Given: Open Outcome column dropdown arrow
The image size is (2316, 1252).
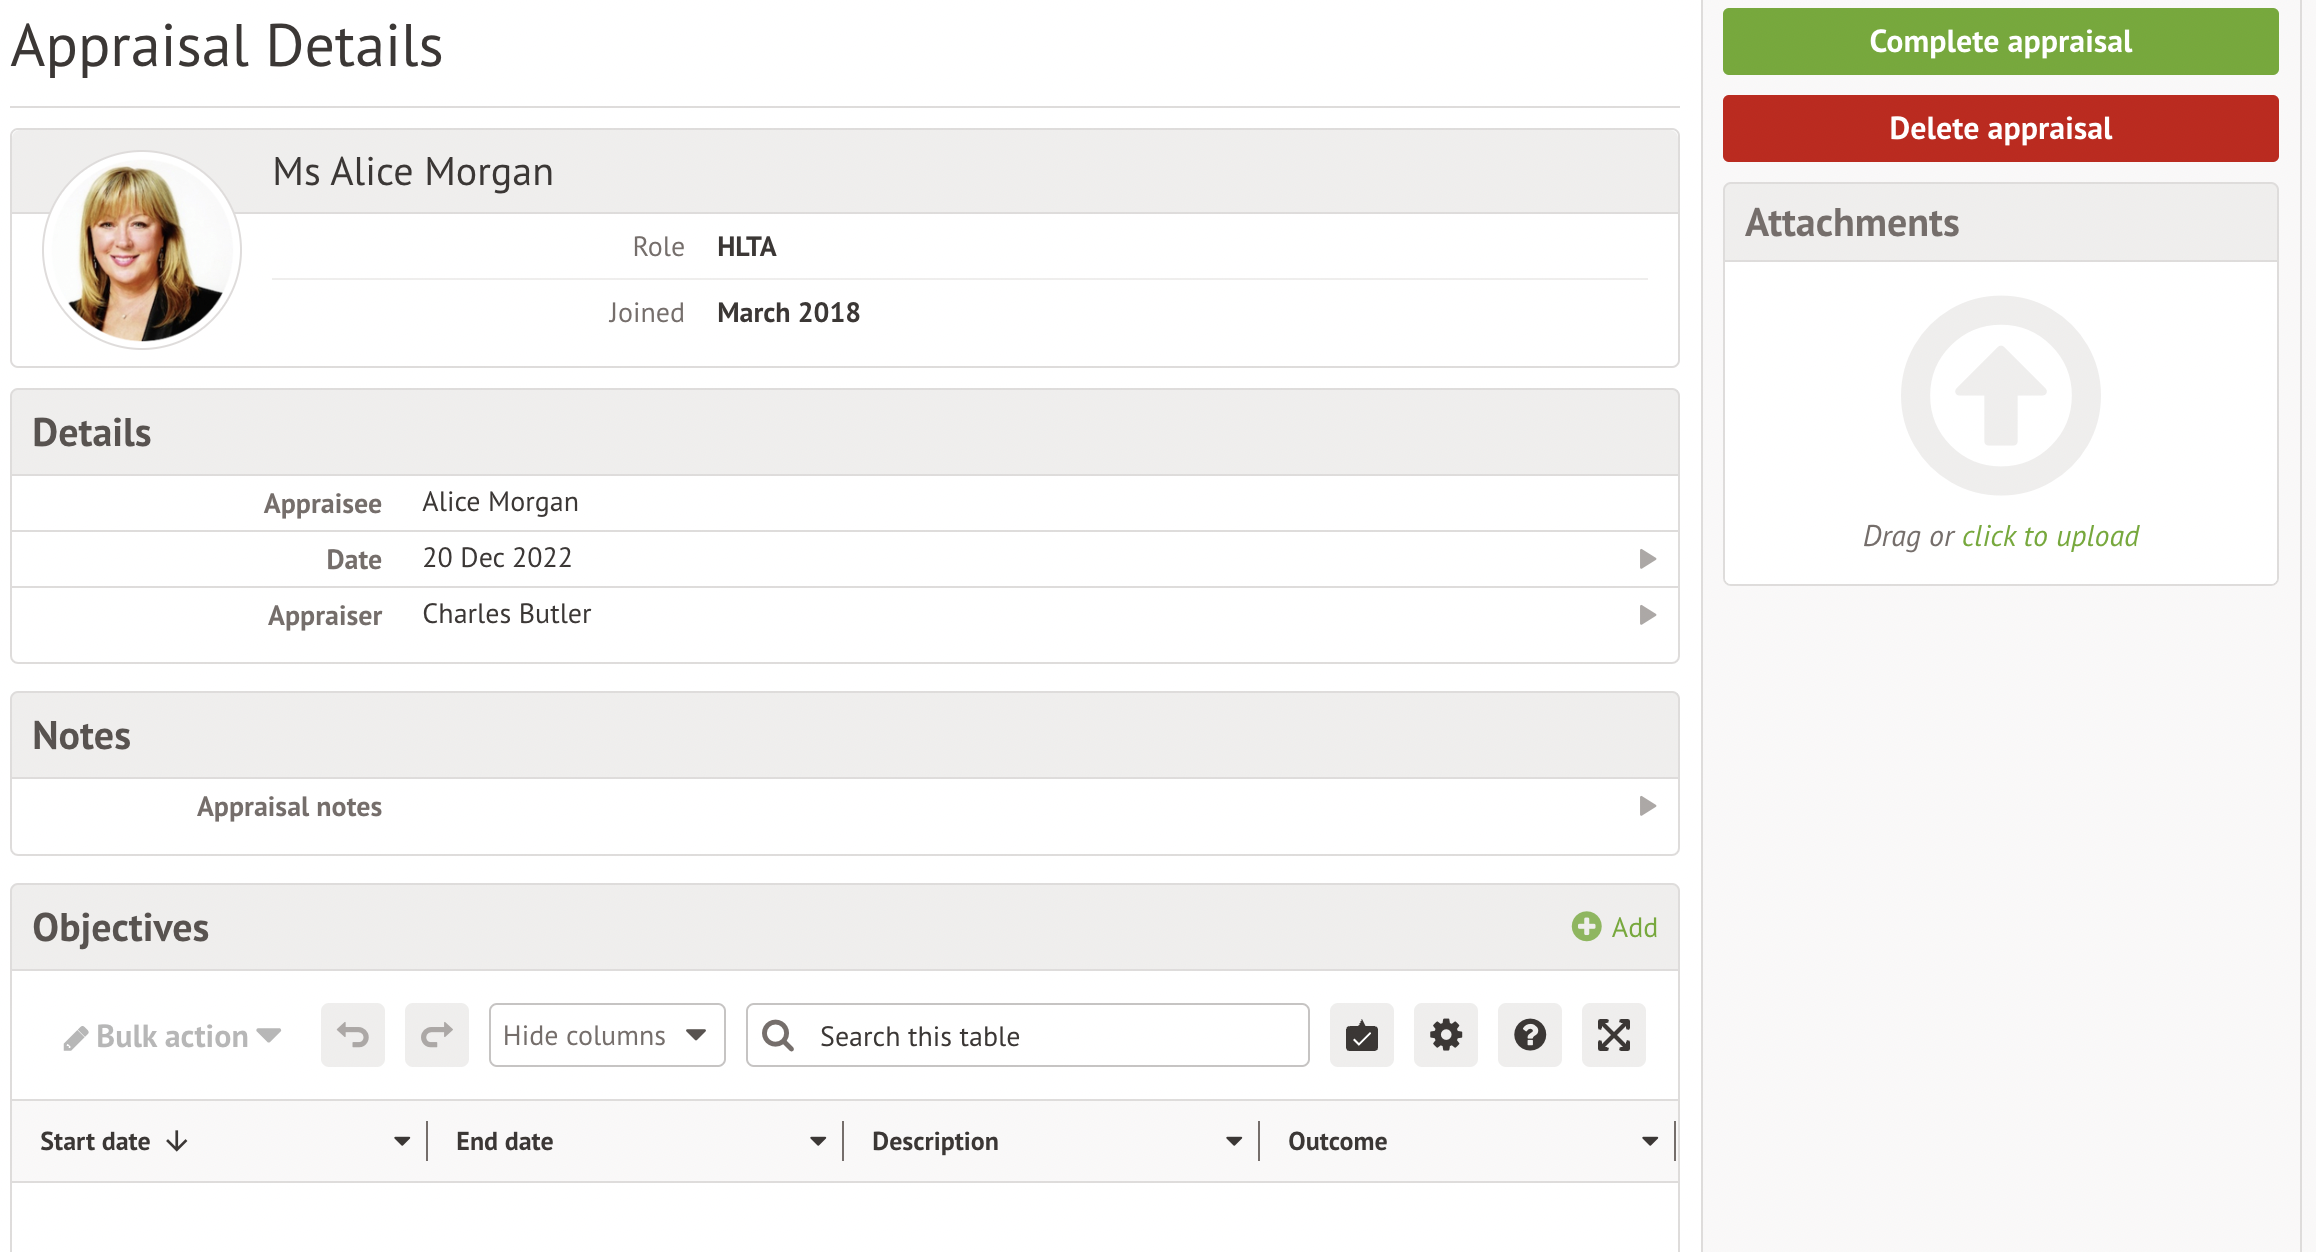Looking at the screenshot, I should [x=1650, y=1142].
